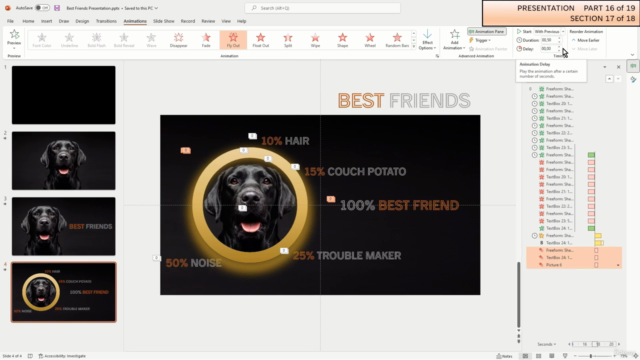Viewport: 640px width, 360px height.
Task: Switch to Slide Sorter view
Action: [538, 356]
